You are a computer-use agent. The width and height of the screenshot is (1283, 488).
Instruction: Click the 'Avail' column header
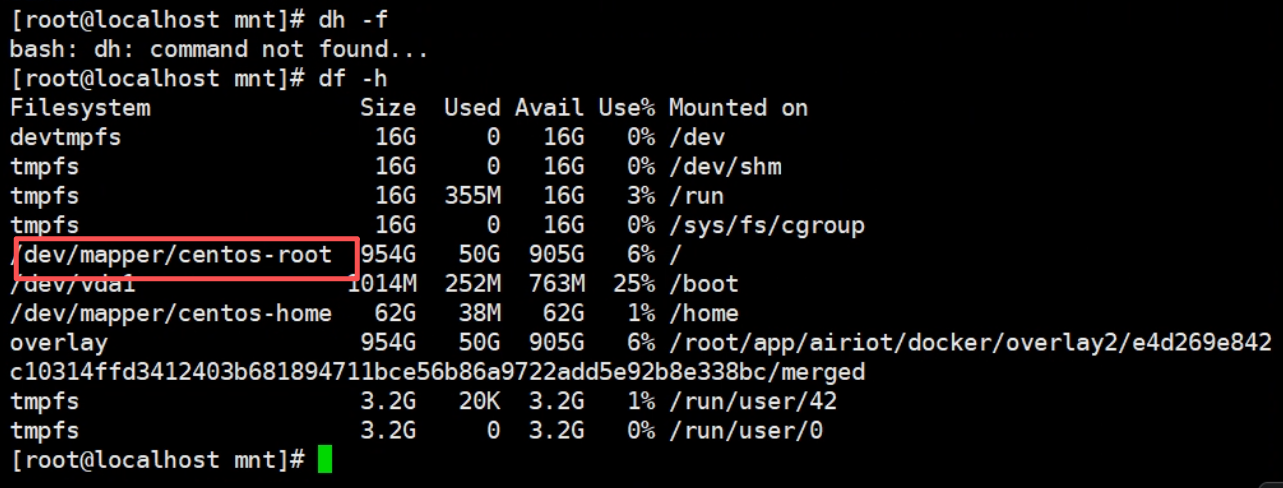coord(549,107)
